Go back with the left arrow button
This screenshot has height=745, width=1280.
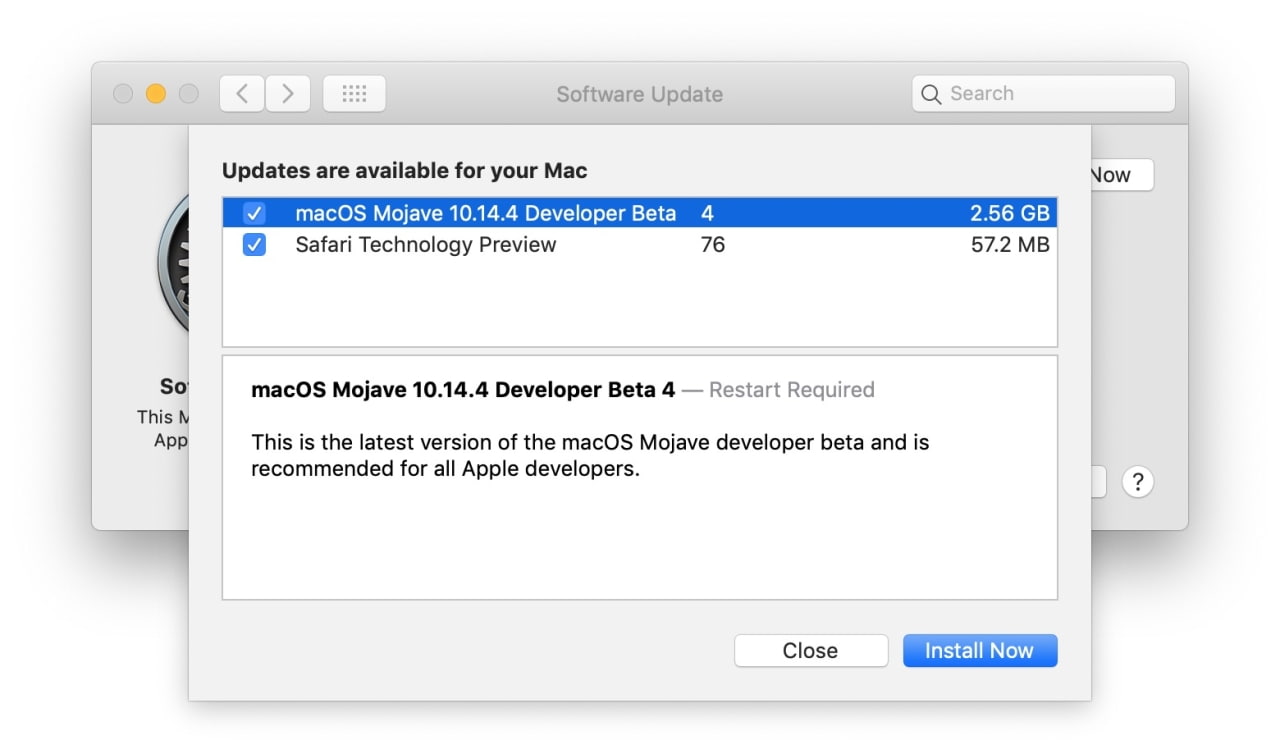click(x=241, y=94)
